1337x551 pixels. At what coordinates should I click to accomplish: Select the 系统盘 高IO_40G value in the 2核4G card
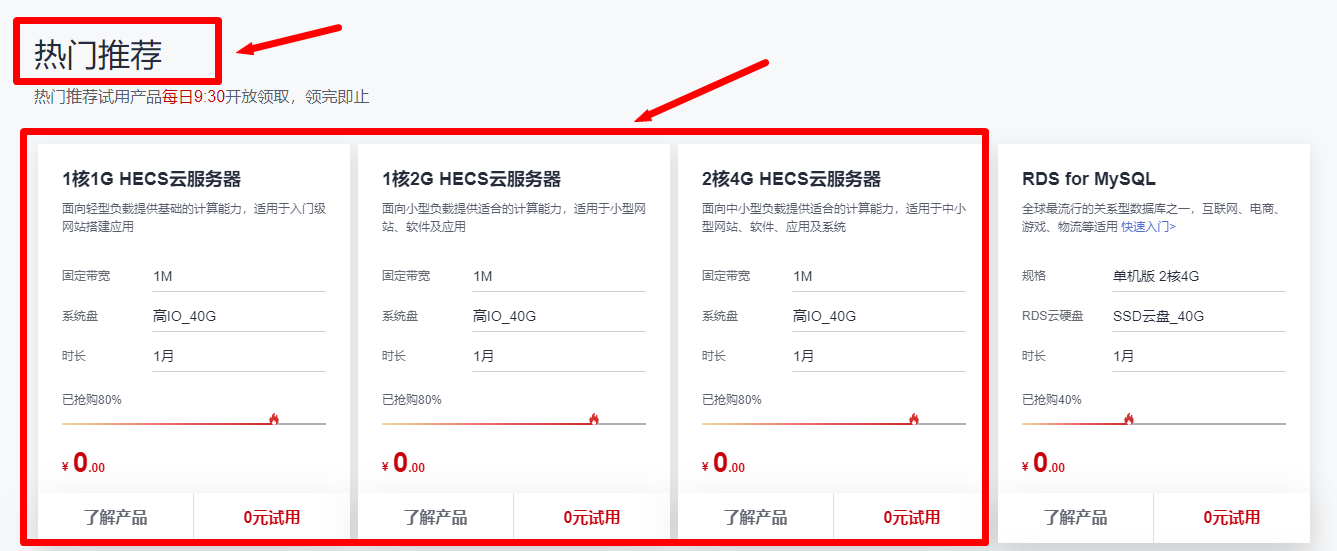pos(878,316)
